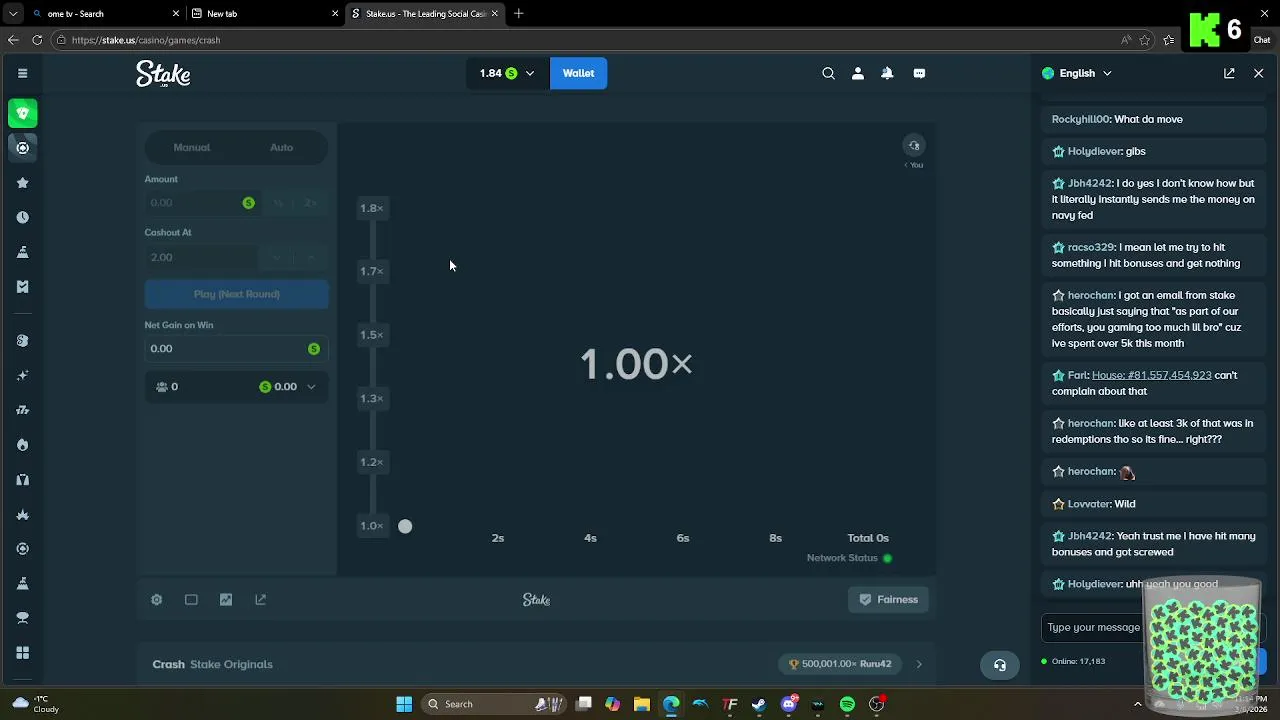Viewport: 1280px width, 720px height.
Task: Open Discord from the taskbar
Action: [x=789, y=704]
